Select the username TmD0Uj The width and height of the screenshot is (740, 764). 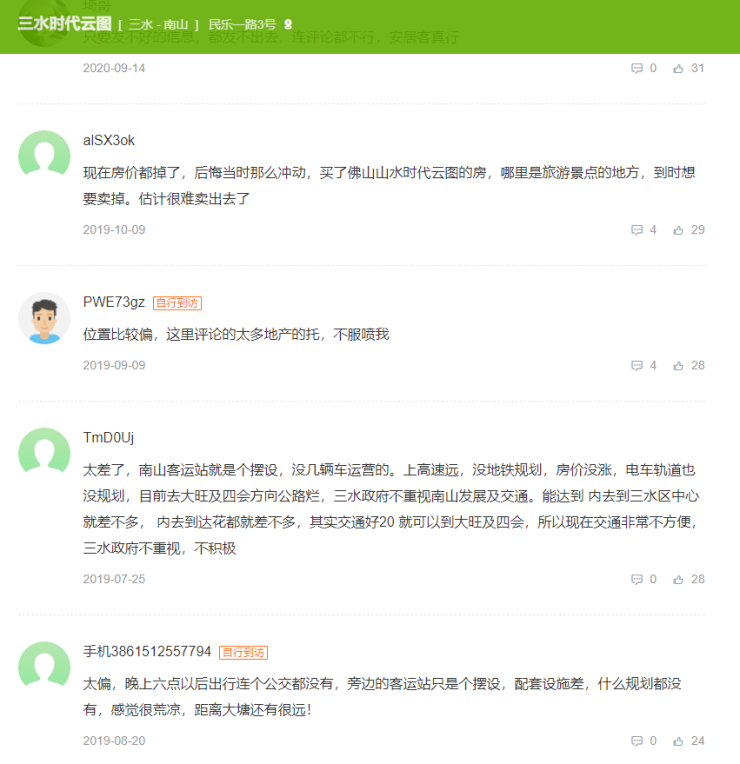pyautogui.click(x=108, y=438)
